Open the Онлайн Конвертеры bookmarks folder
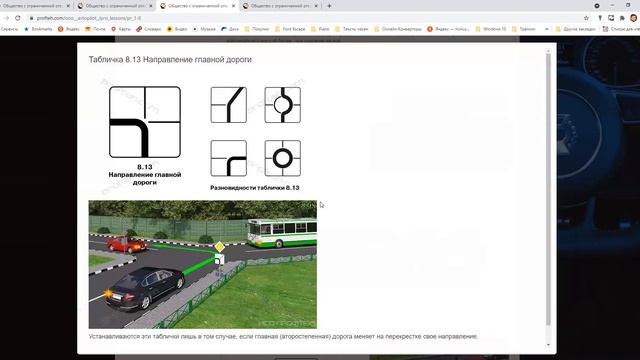The width and height of the screenshot is (640, 360). [398, 29]
